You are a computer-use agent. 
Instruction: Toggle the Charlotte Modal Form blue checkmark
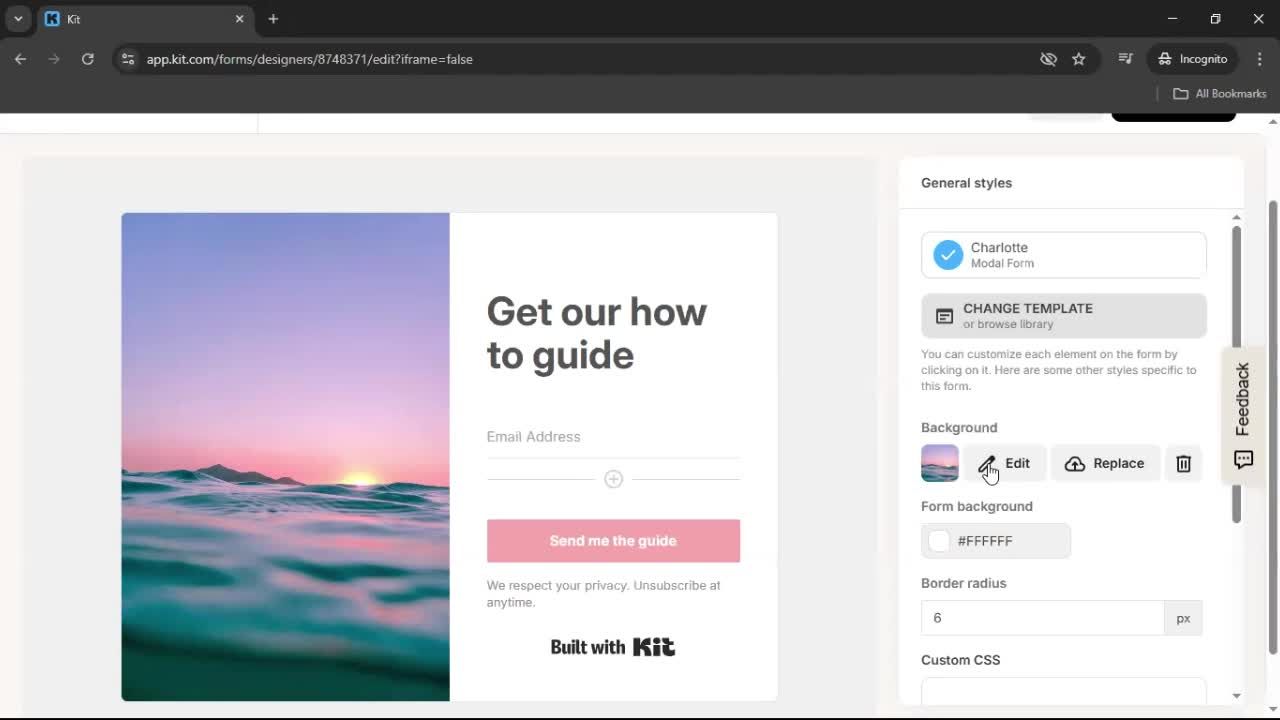(x=947, y=254)
